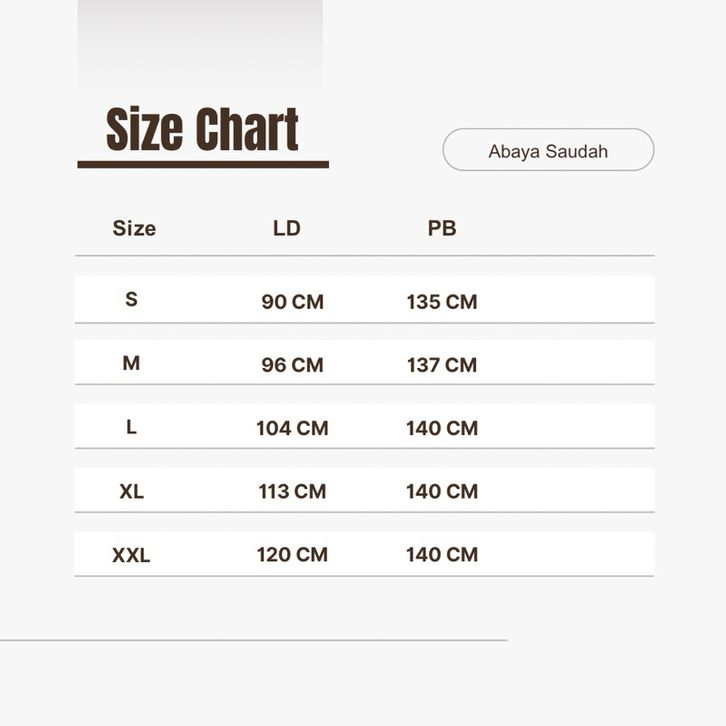The image size is (726, 726).
Task: Click the 135 CM PB value
Action: (x=442, y=301)
